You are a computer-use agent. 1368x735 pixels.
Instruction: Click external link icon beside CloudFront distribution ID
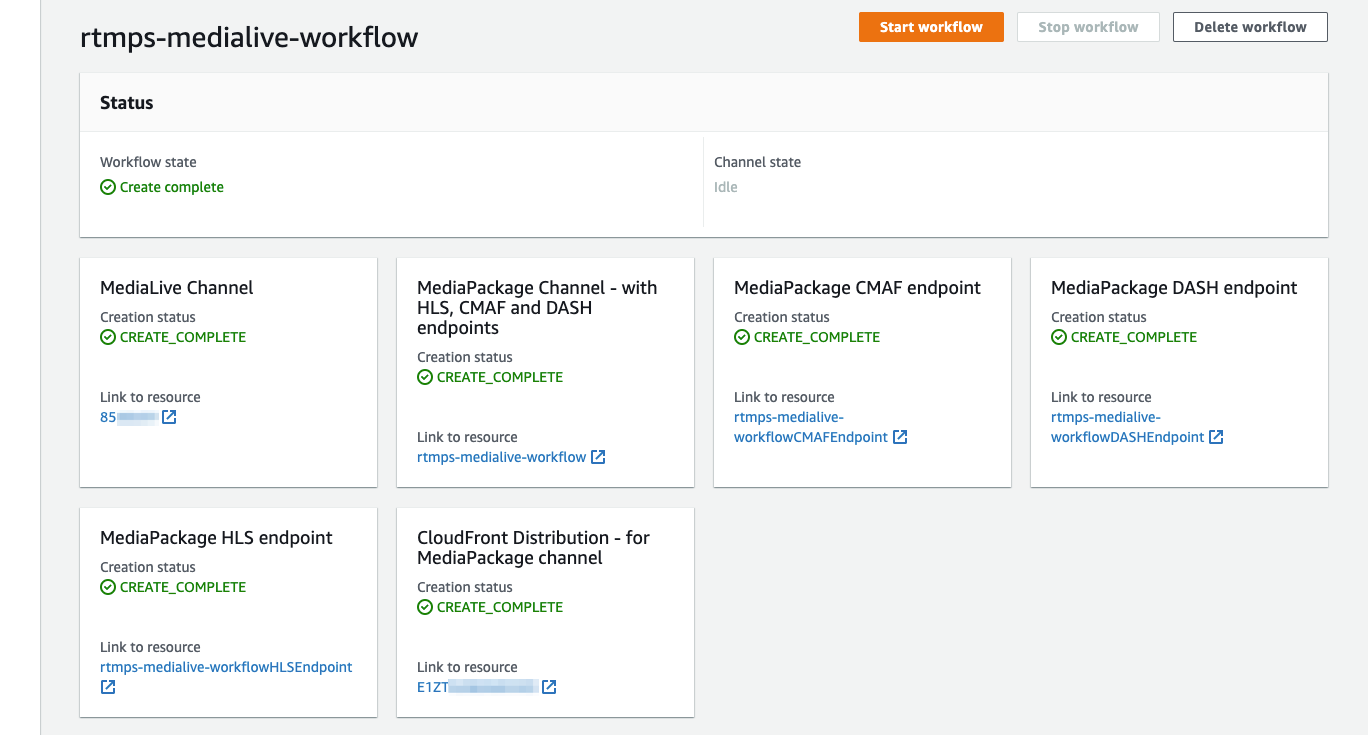click(x=549, y=687)
